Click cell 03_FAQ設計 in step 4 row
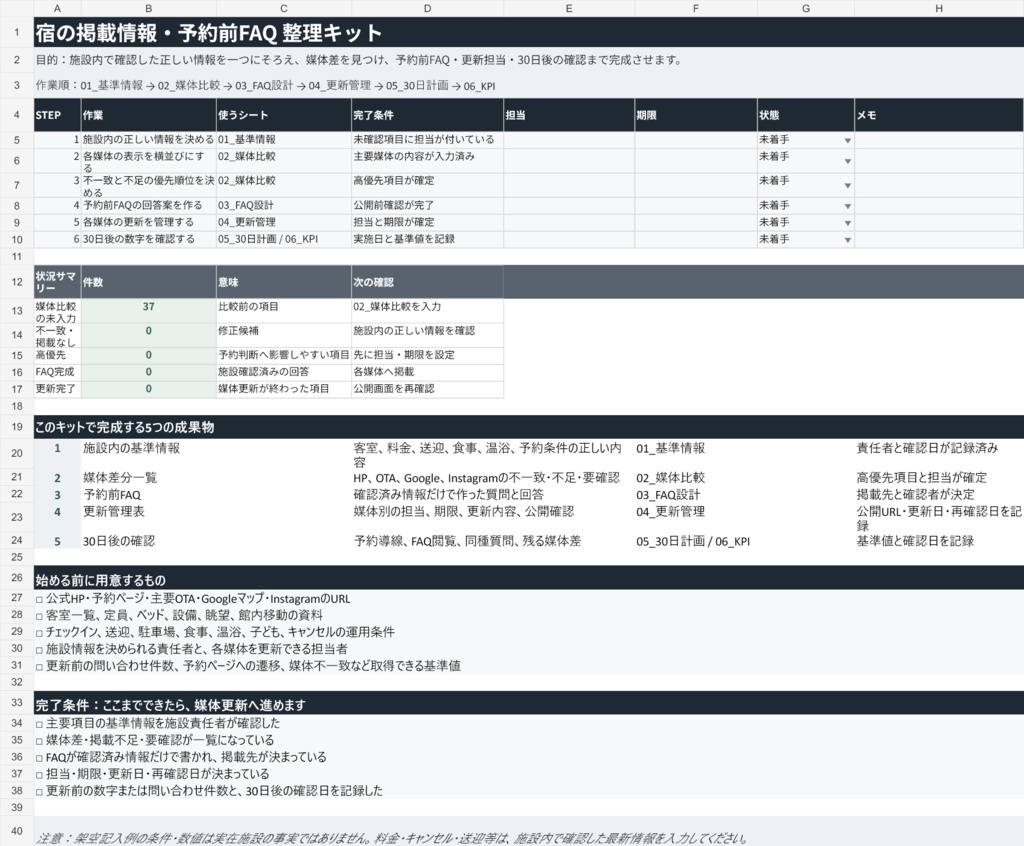The height and width of the screenshot is (846, 1024). (x=283, y=206)
